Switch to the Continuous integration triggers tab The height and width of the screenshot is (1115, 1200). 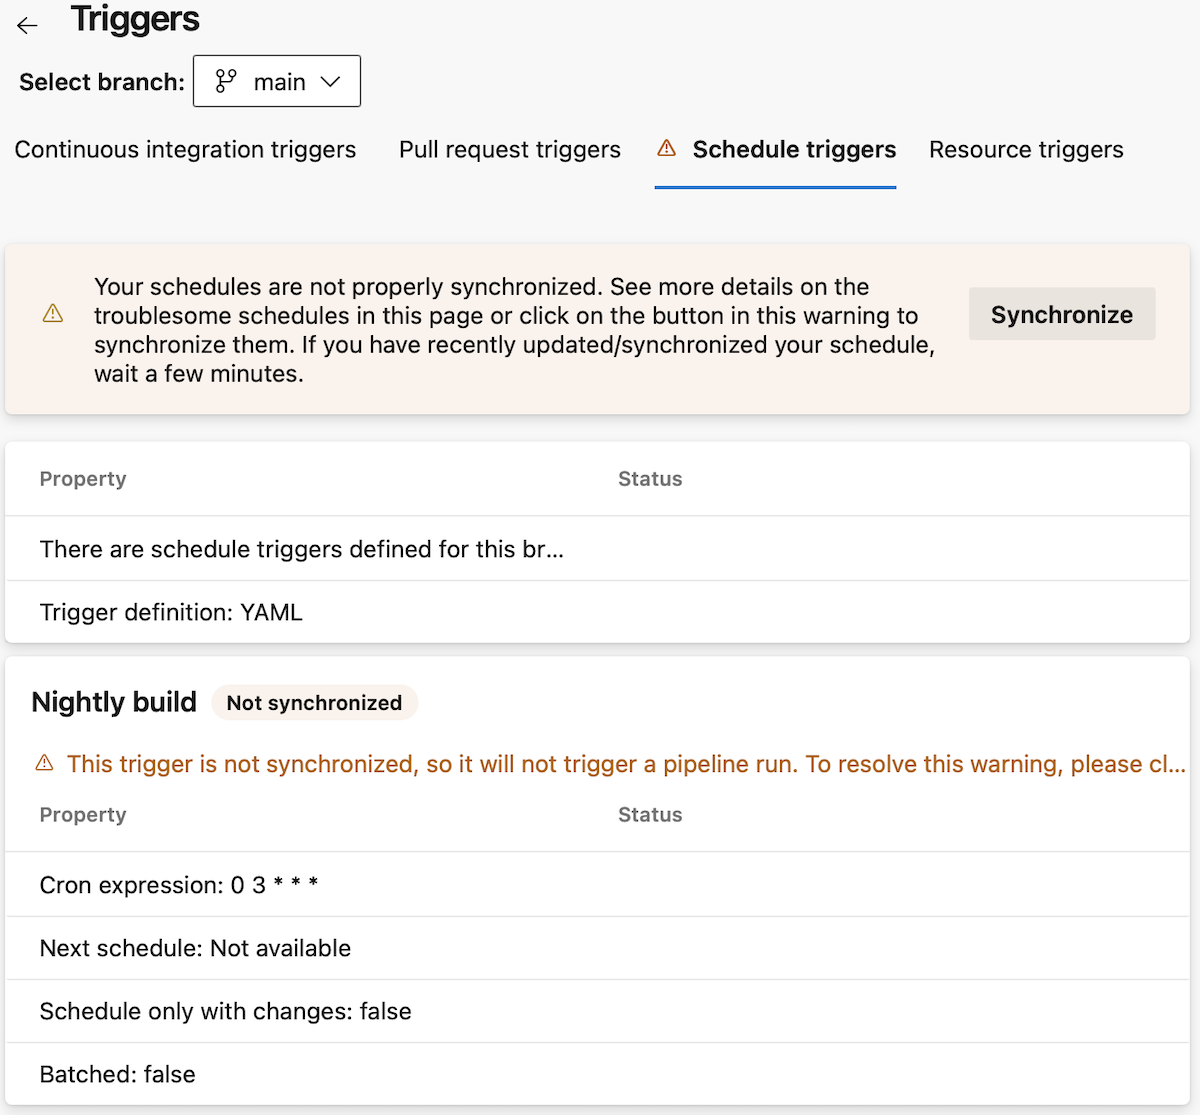185,149
